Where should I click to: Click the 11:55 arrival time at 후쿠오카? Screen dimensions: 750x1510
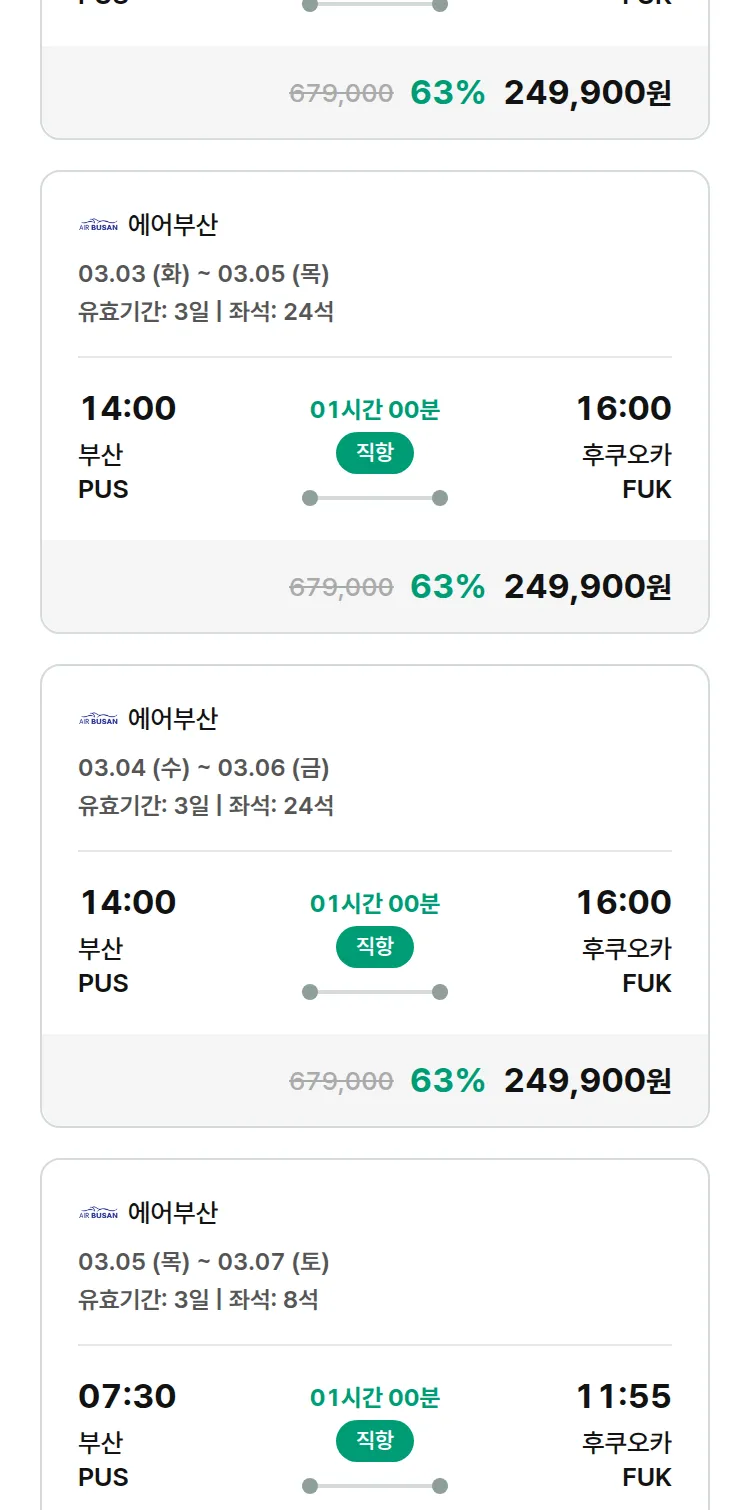pos(623,1396)
